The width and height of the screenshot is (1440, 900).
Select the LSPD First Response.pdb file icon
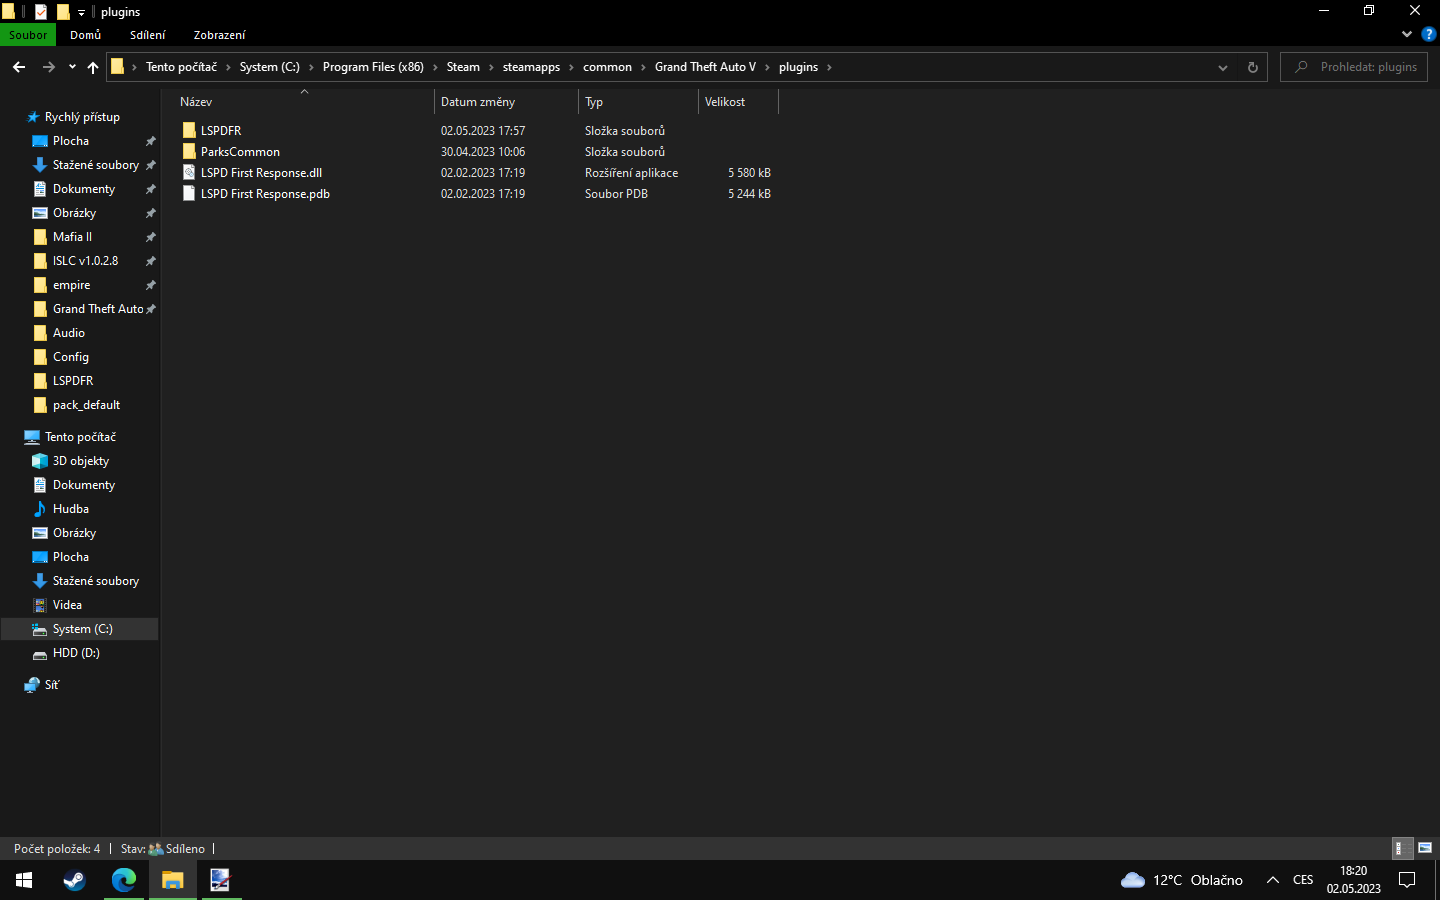(x=189, y=194)
